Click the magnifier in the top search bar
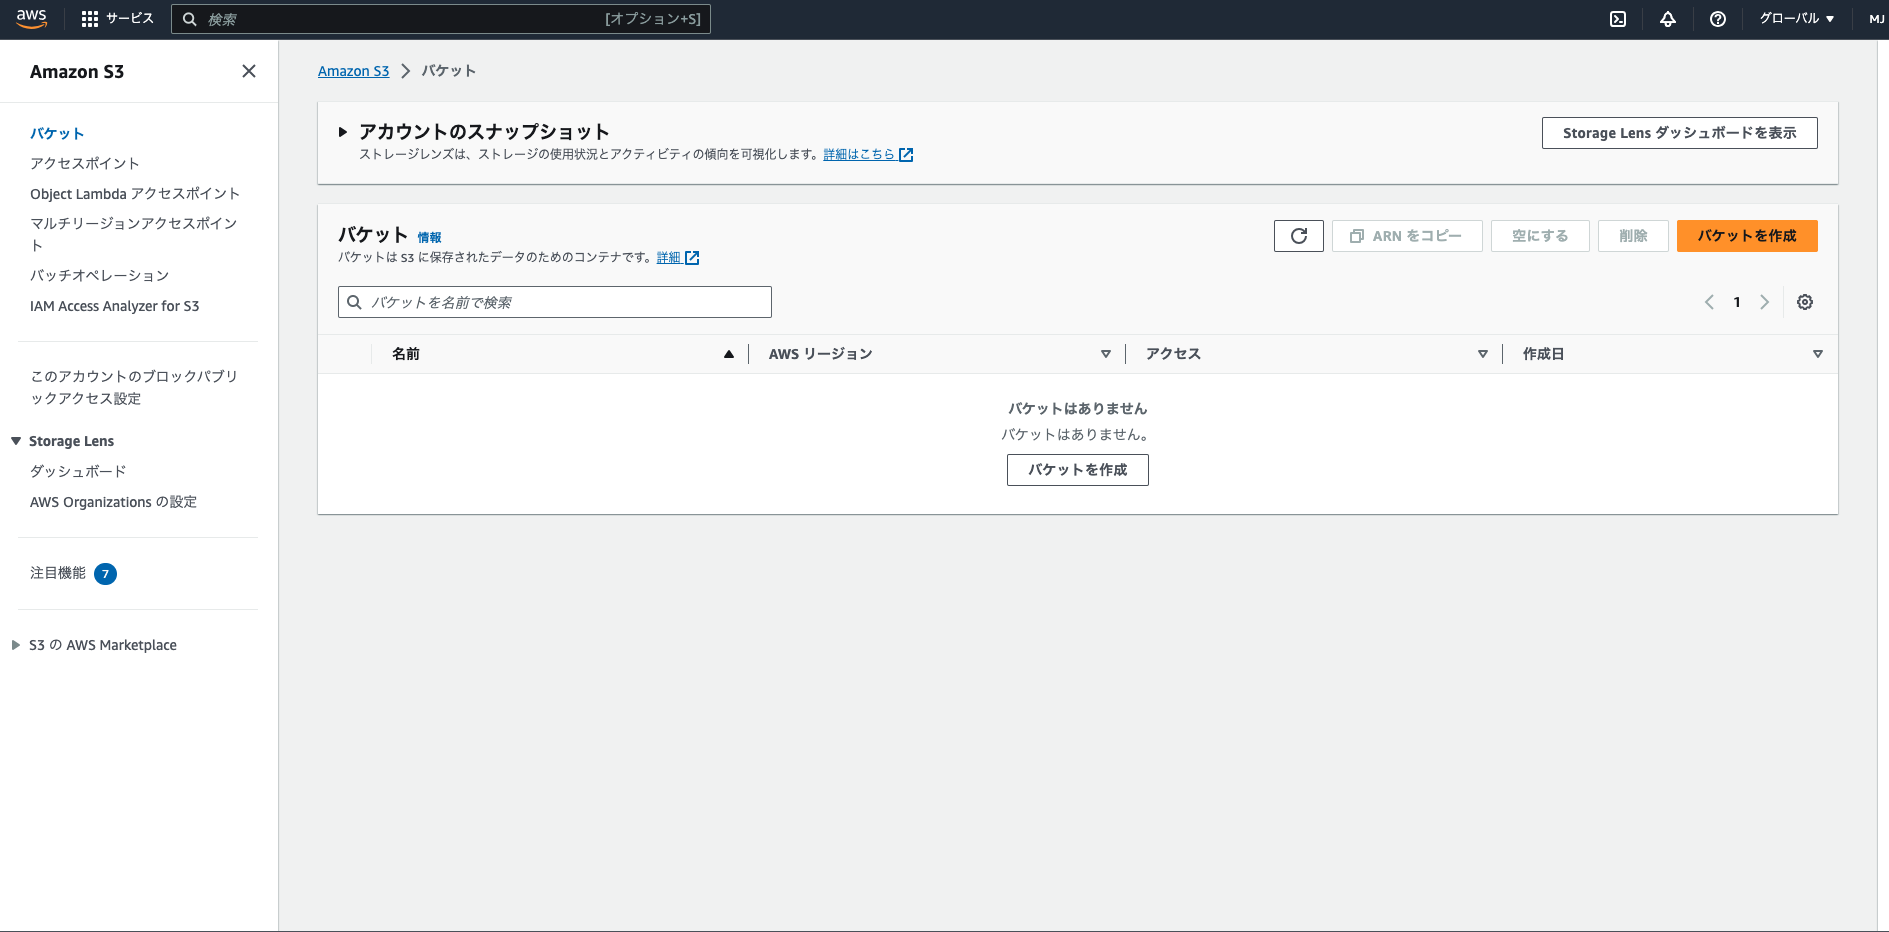 [189, 19]
